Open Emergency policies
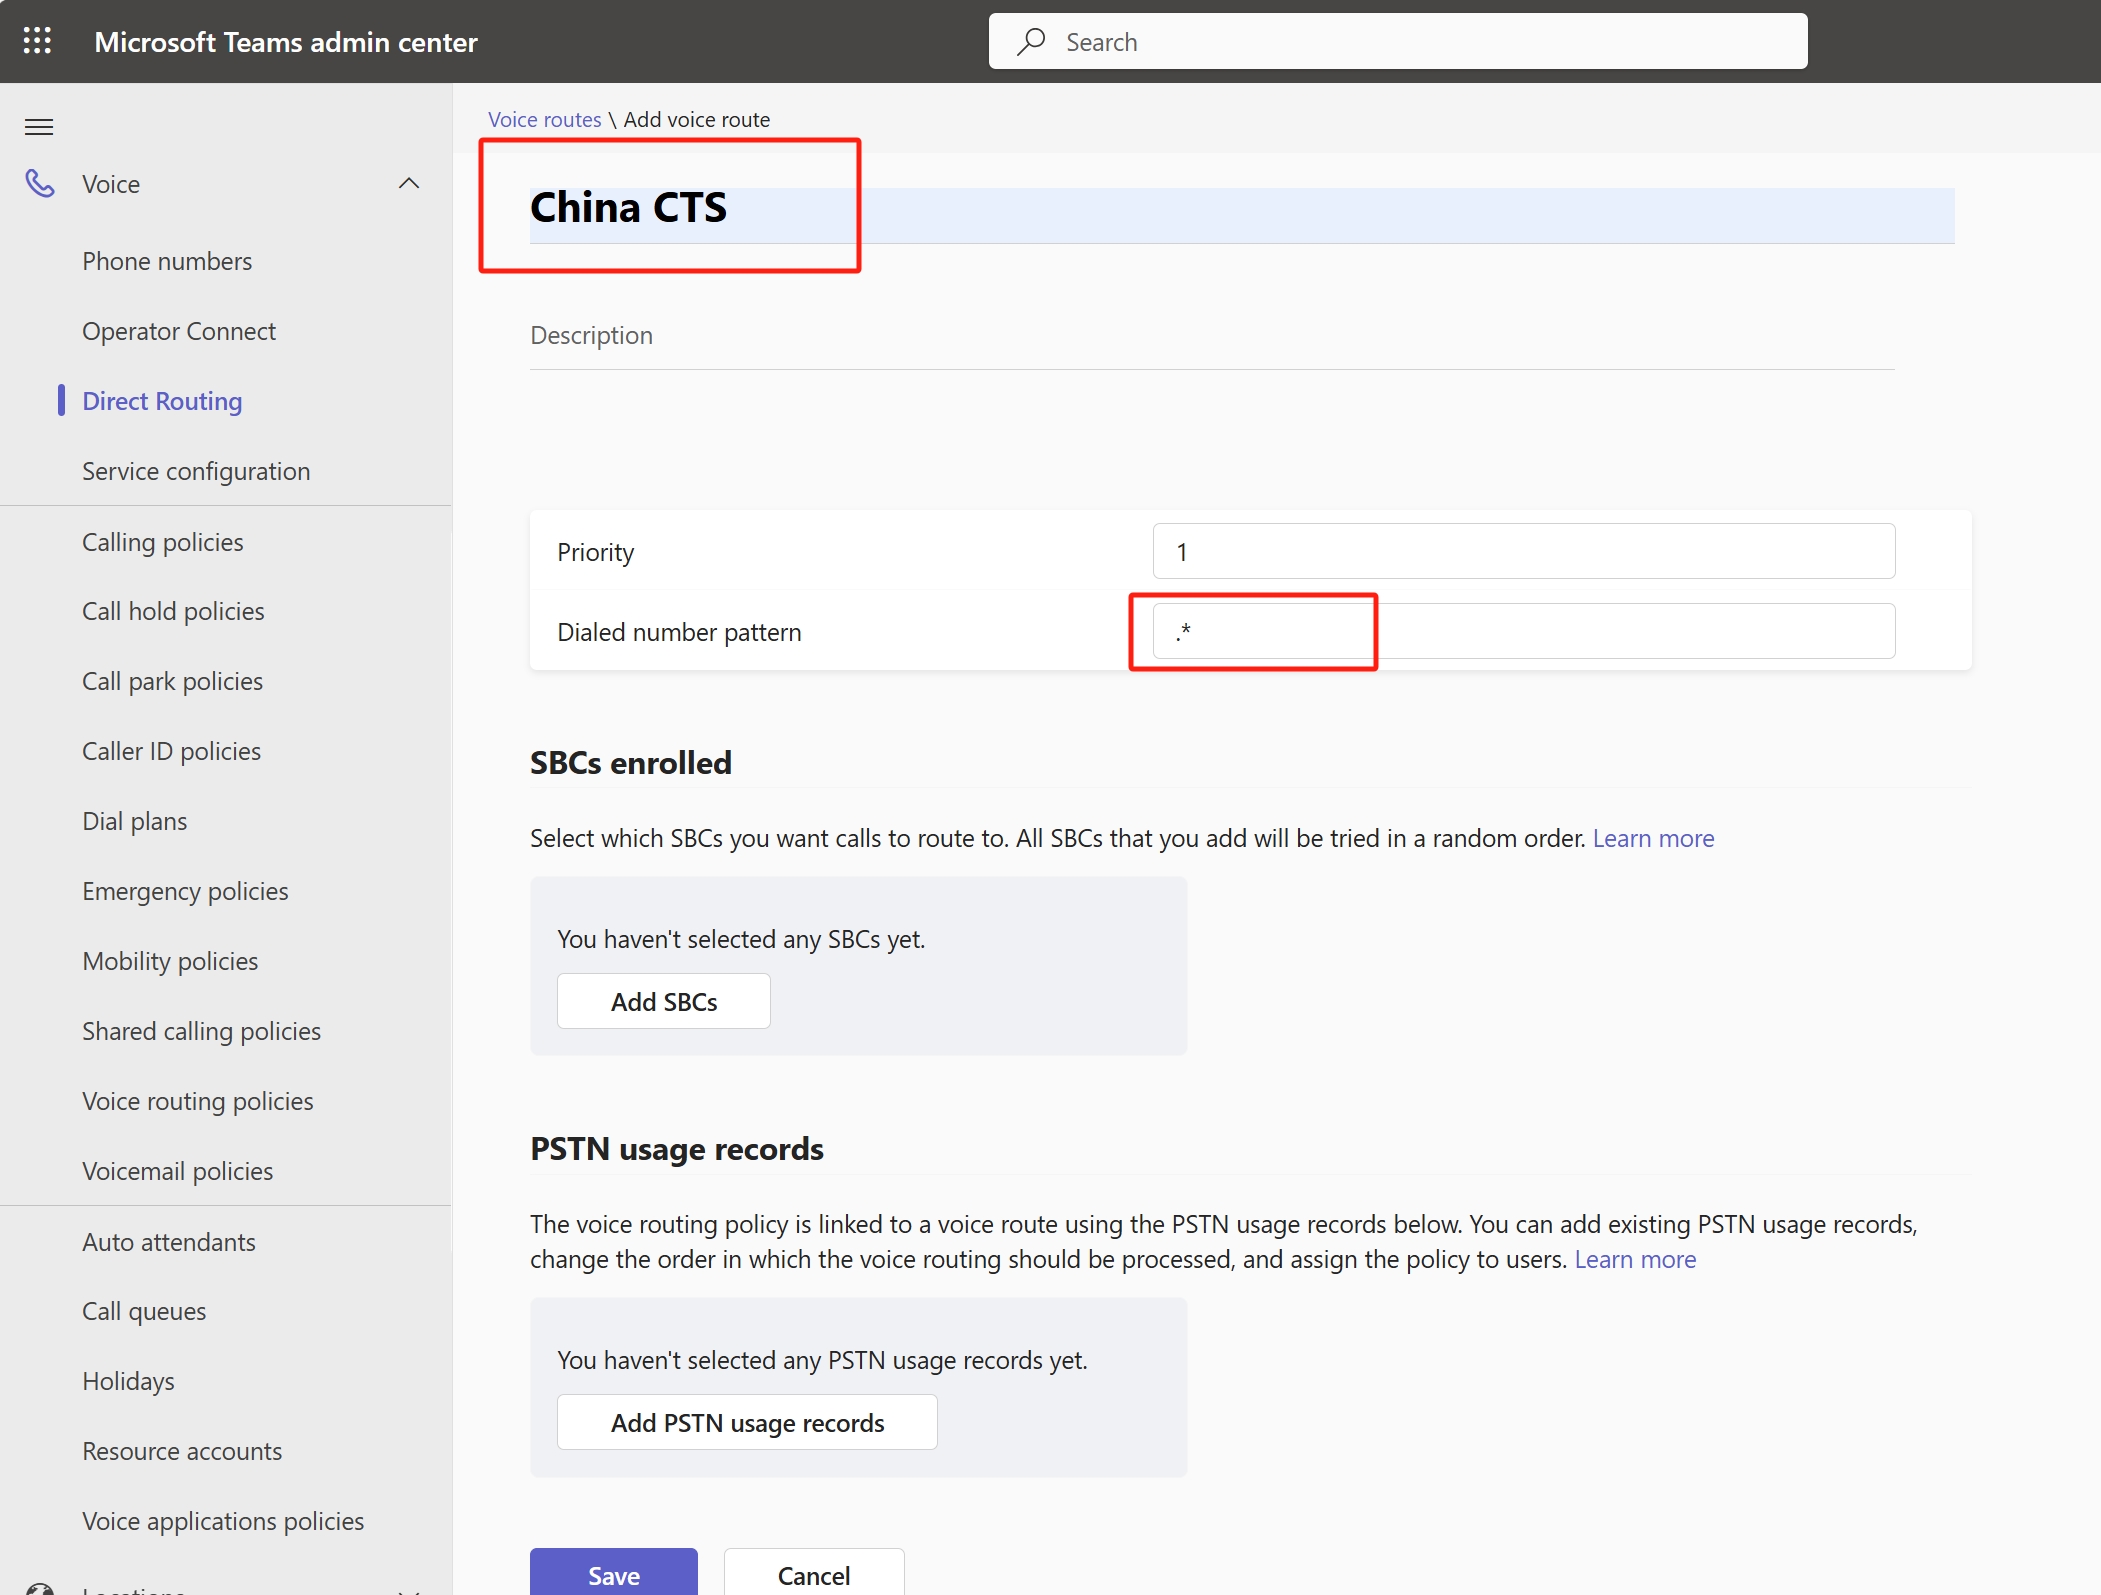The width and height of the screenshot is (2101, 1595). click(185, 891)
